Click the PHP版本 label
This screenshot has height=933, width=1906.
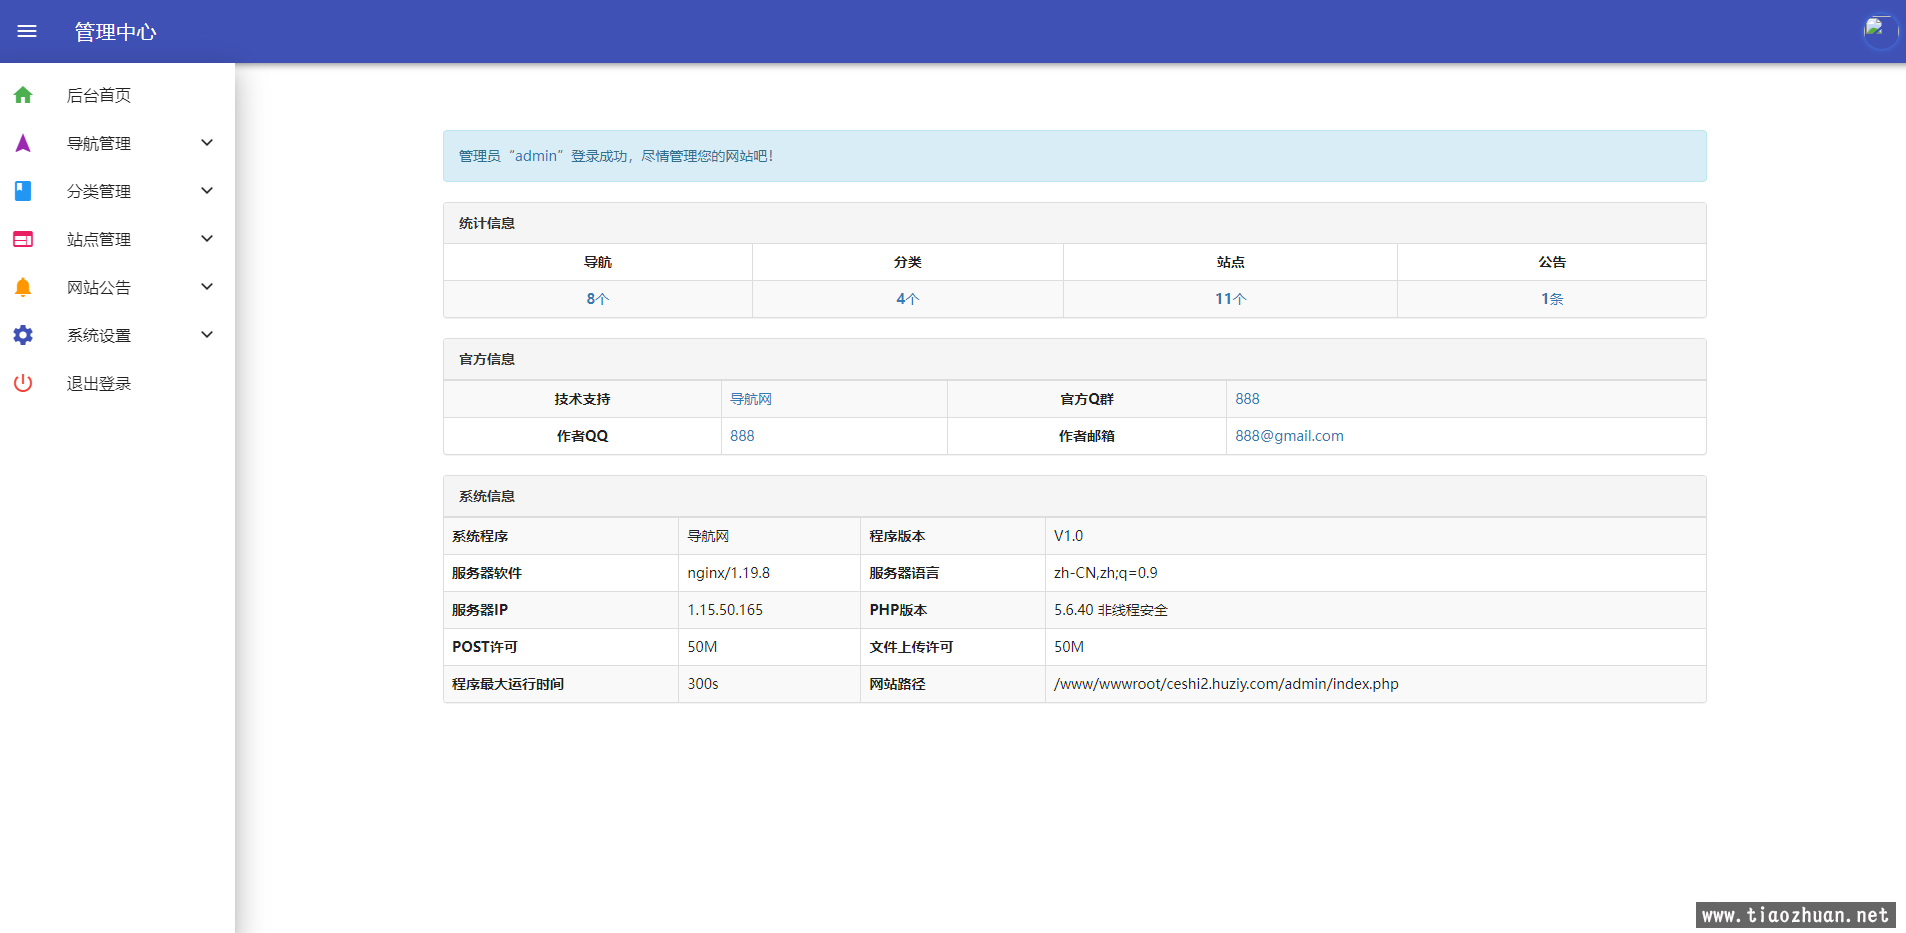coord(898,610)
